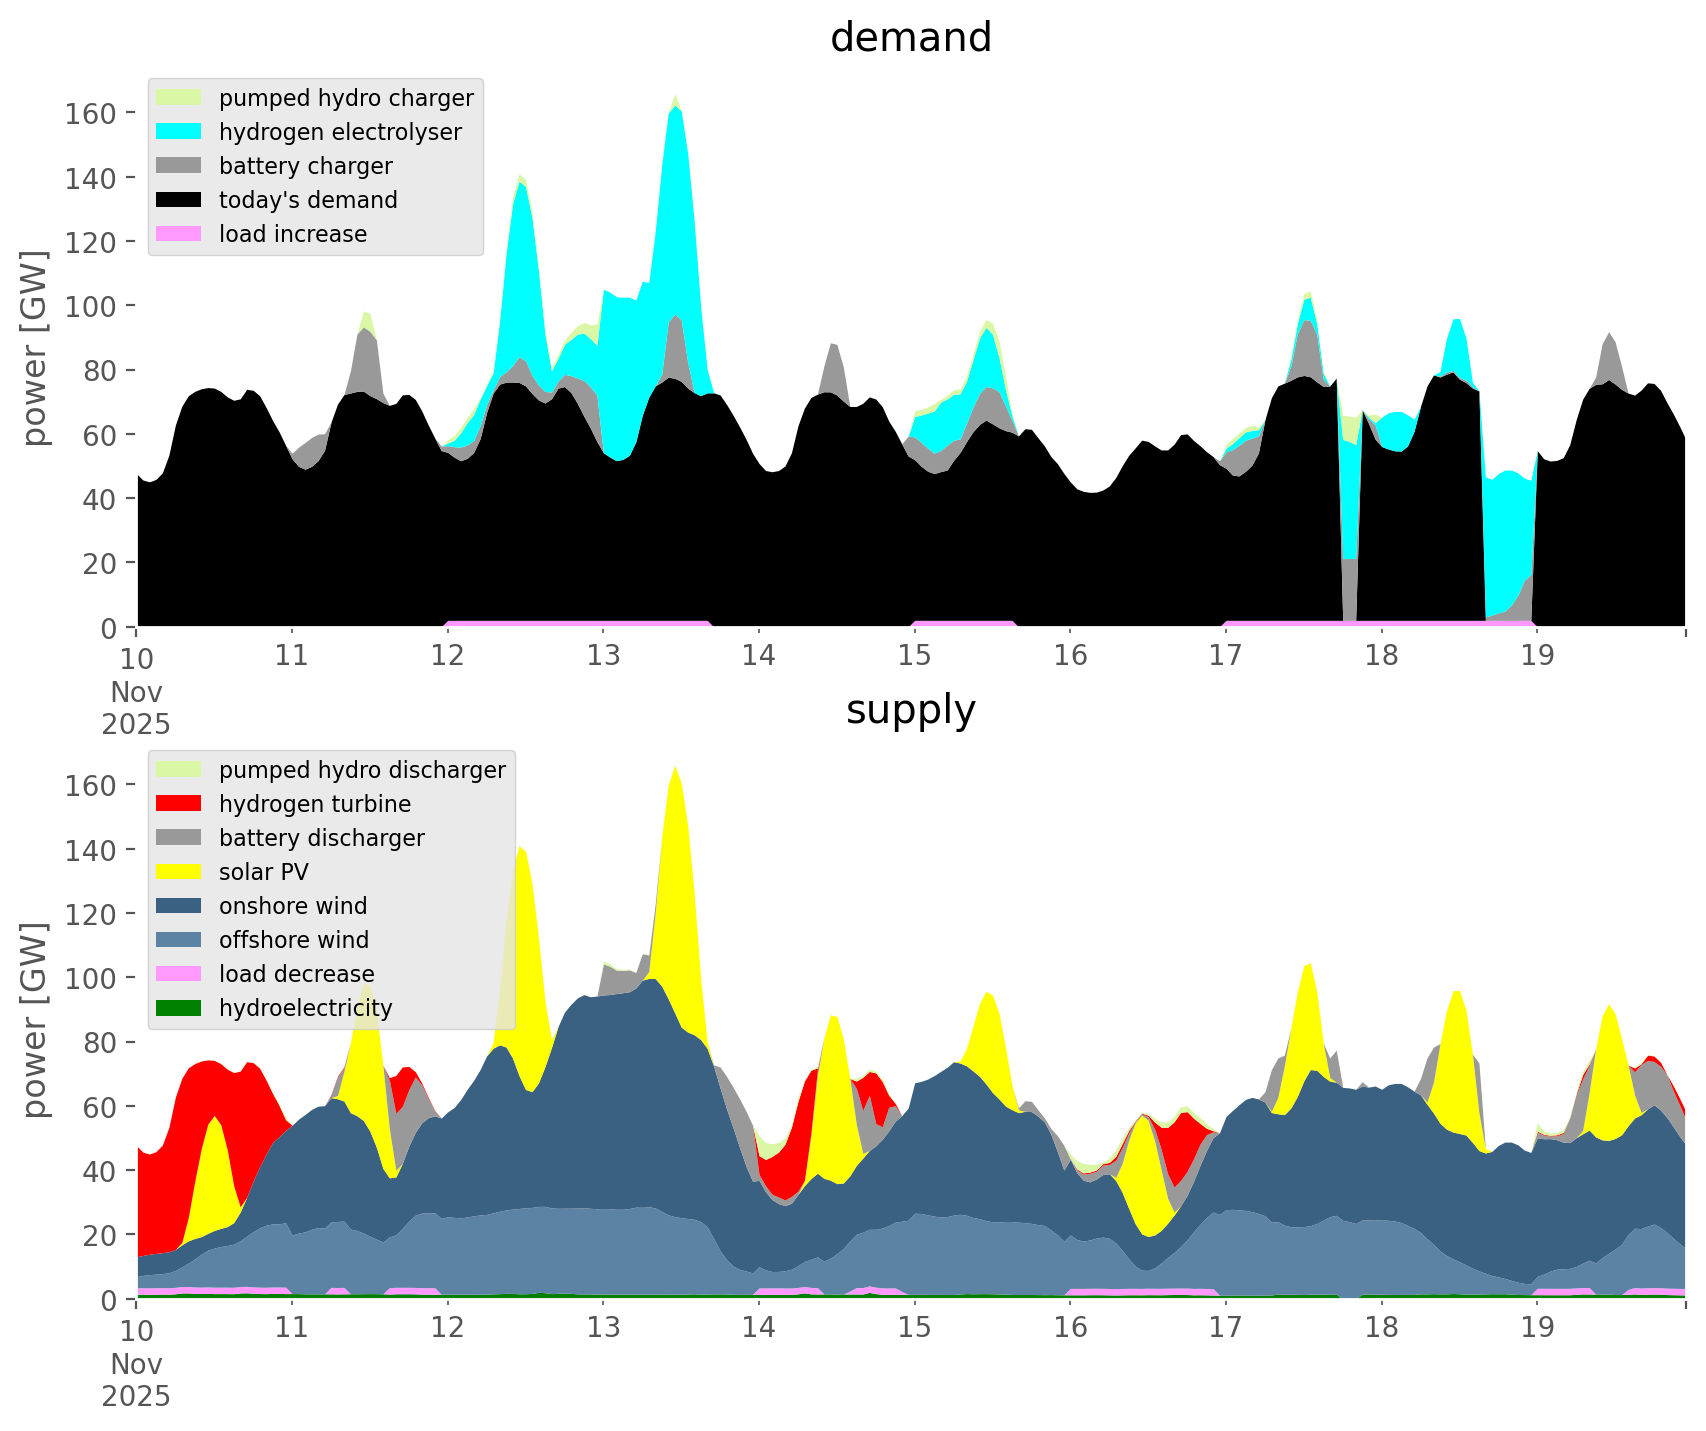This screenshot has width=1706, height=1431.
Task: Click the demand chart power [GW] axis label
Action: coord(35,349)
